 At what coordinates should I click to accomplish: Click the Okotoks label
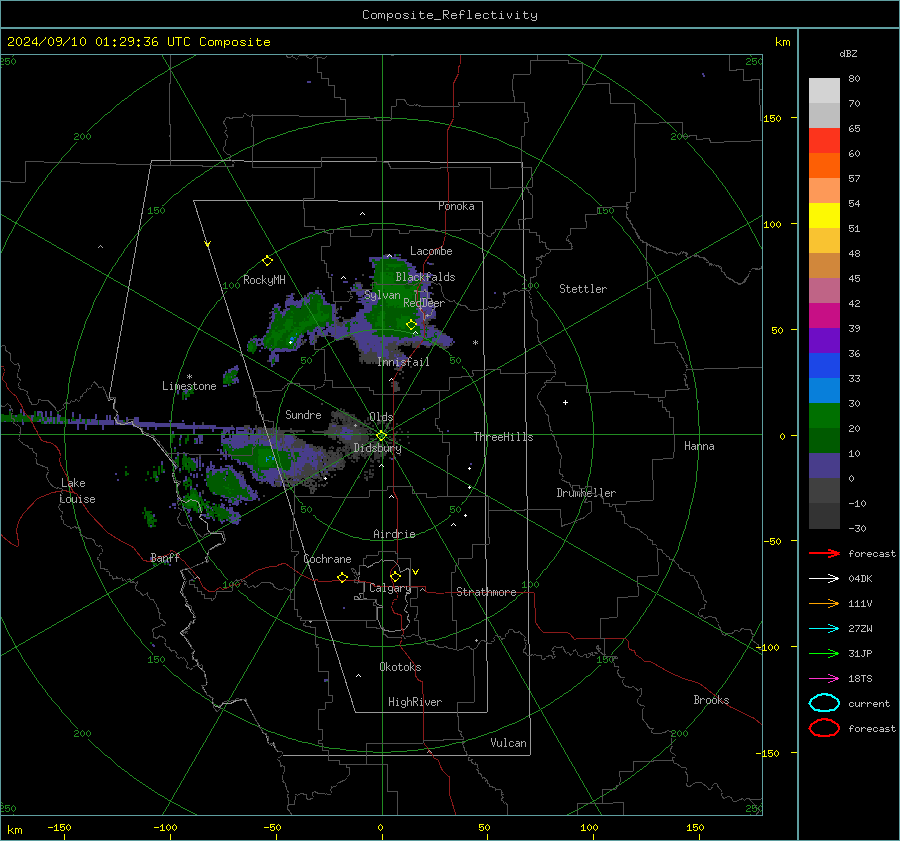pyautogui.click(x=400, y=667)
